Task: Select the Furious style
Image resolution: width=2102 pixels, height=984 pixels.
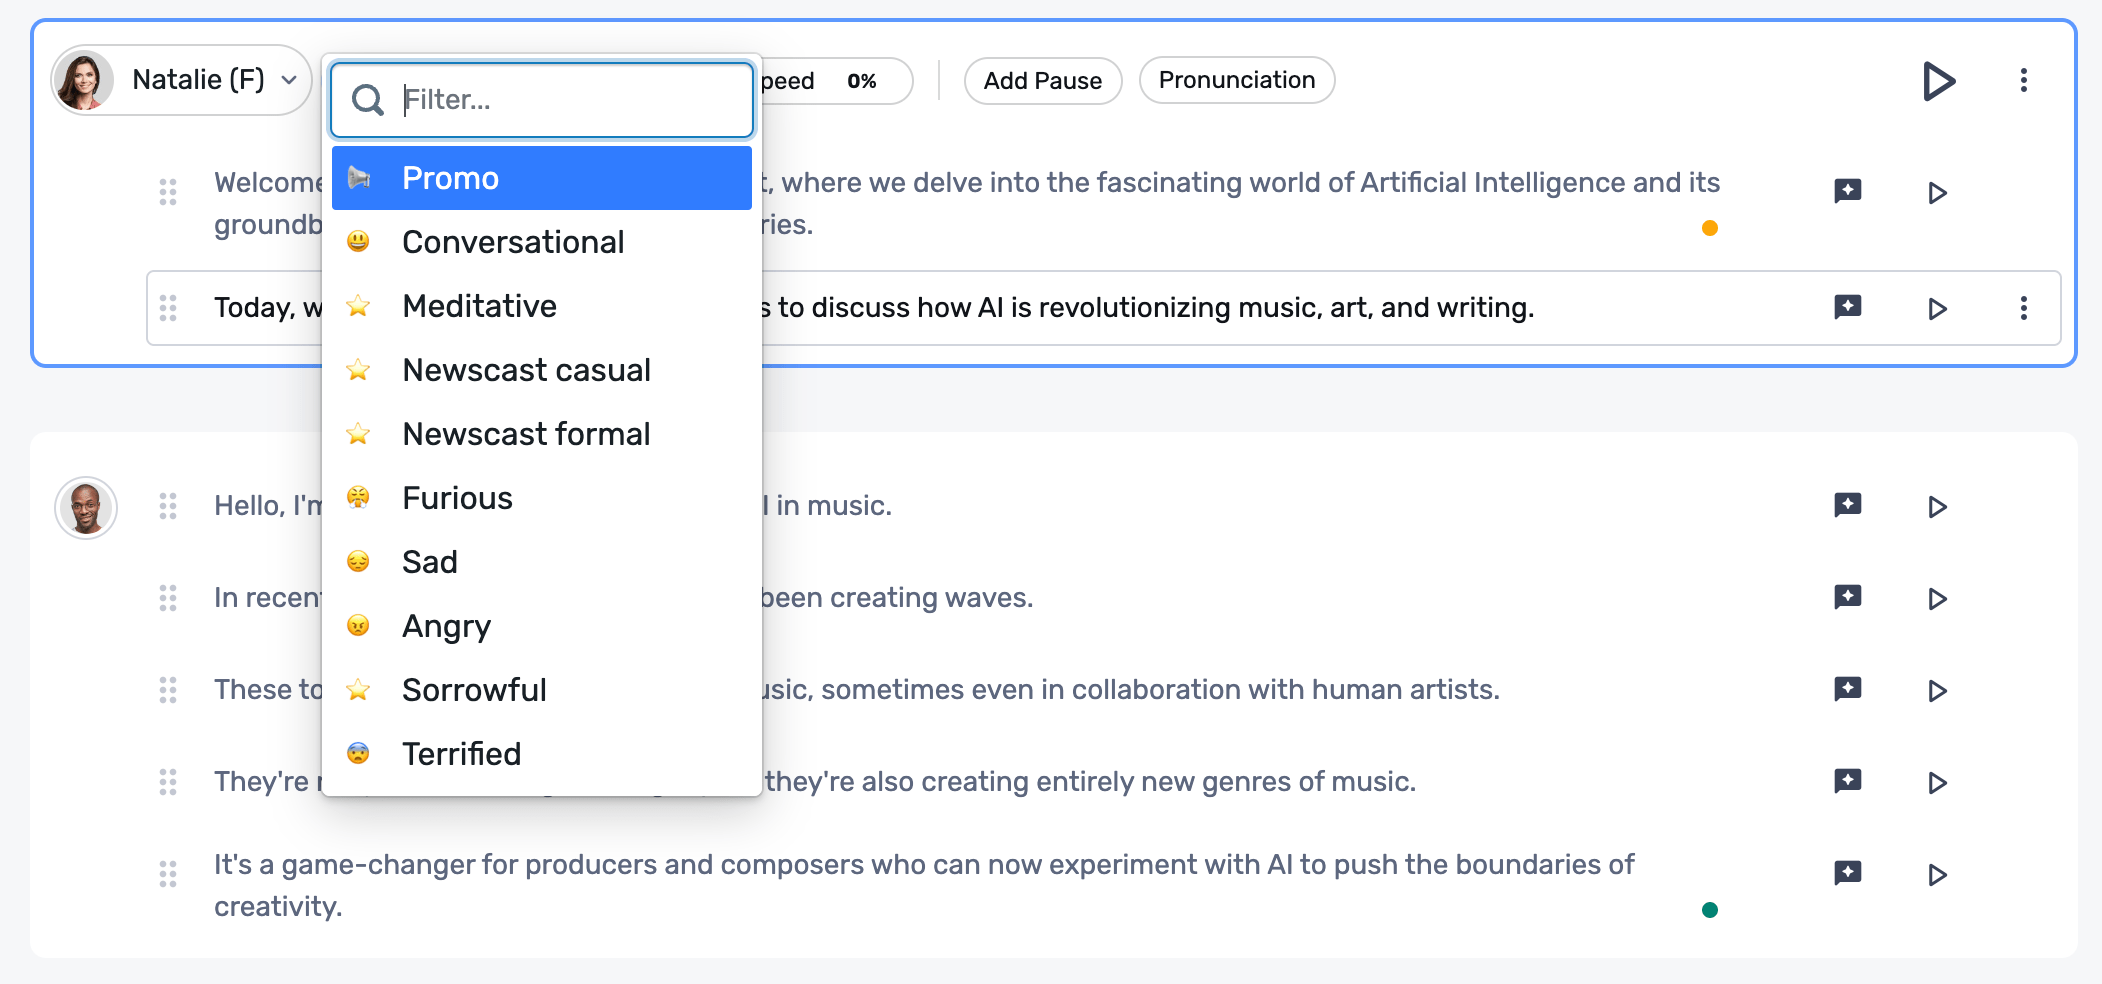Action: [542, 498]
